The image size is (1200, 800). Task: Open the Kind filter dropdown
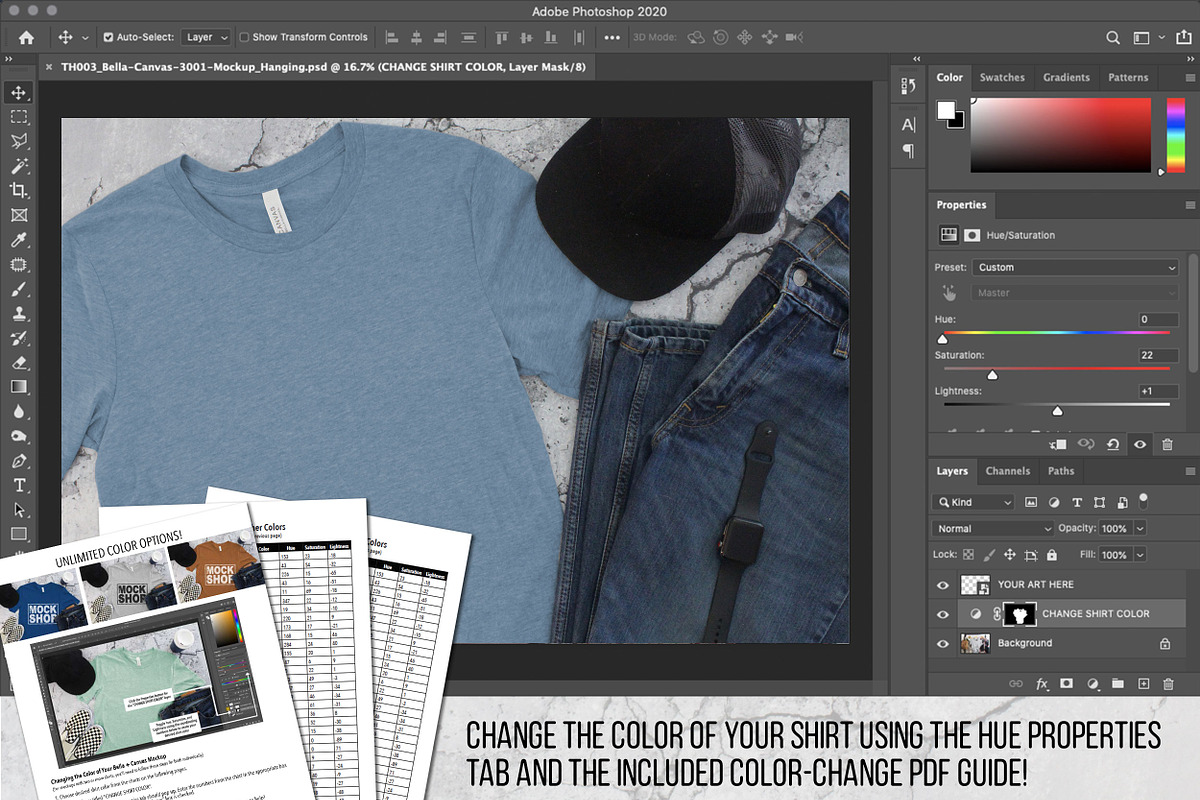974,502
